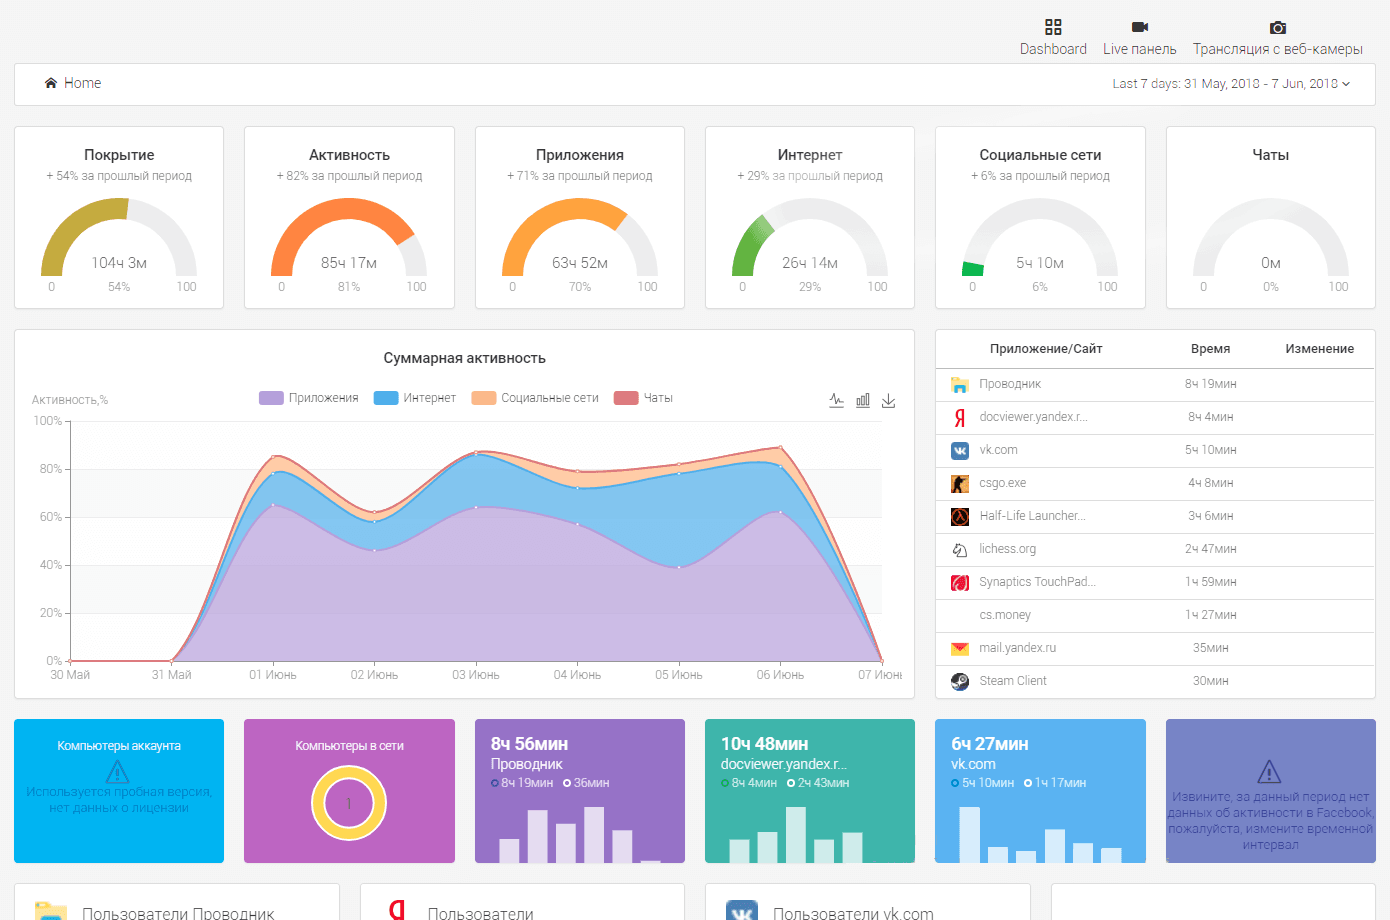The image size is (1390, 920).
Task: Open the Компьютеры в сети tile
Action: click(349, 791)
